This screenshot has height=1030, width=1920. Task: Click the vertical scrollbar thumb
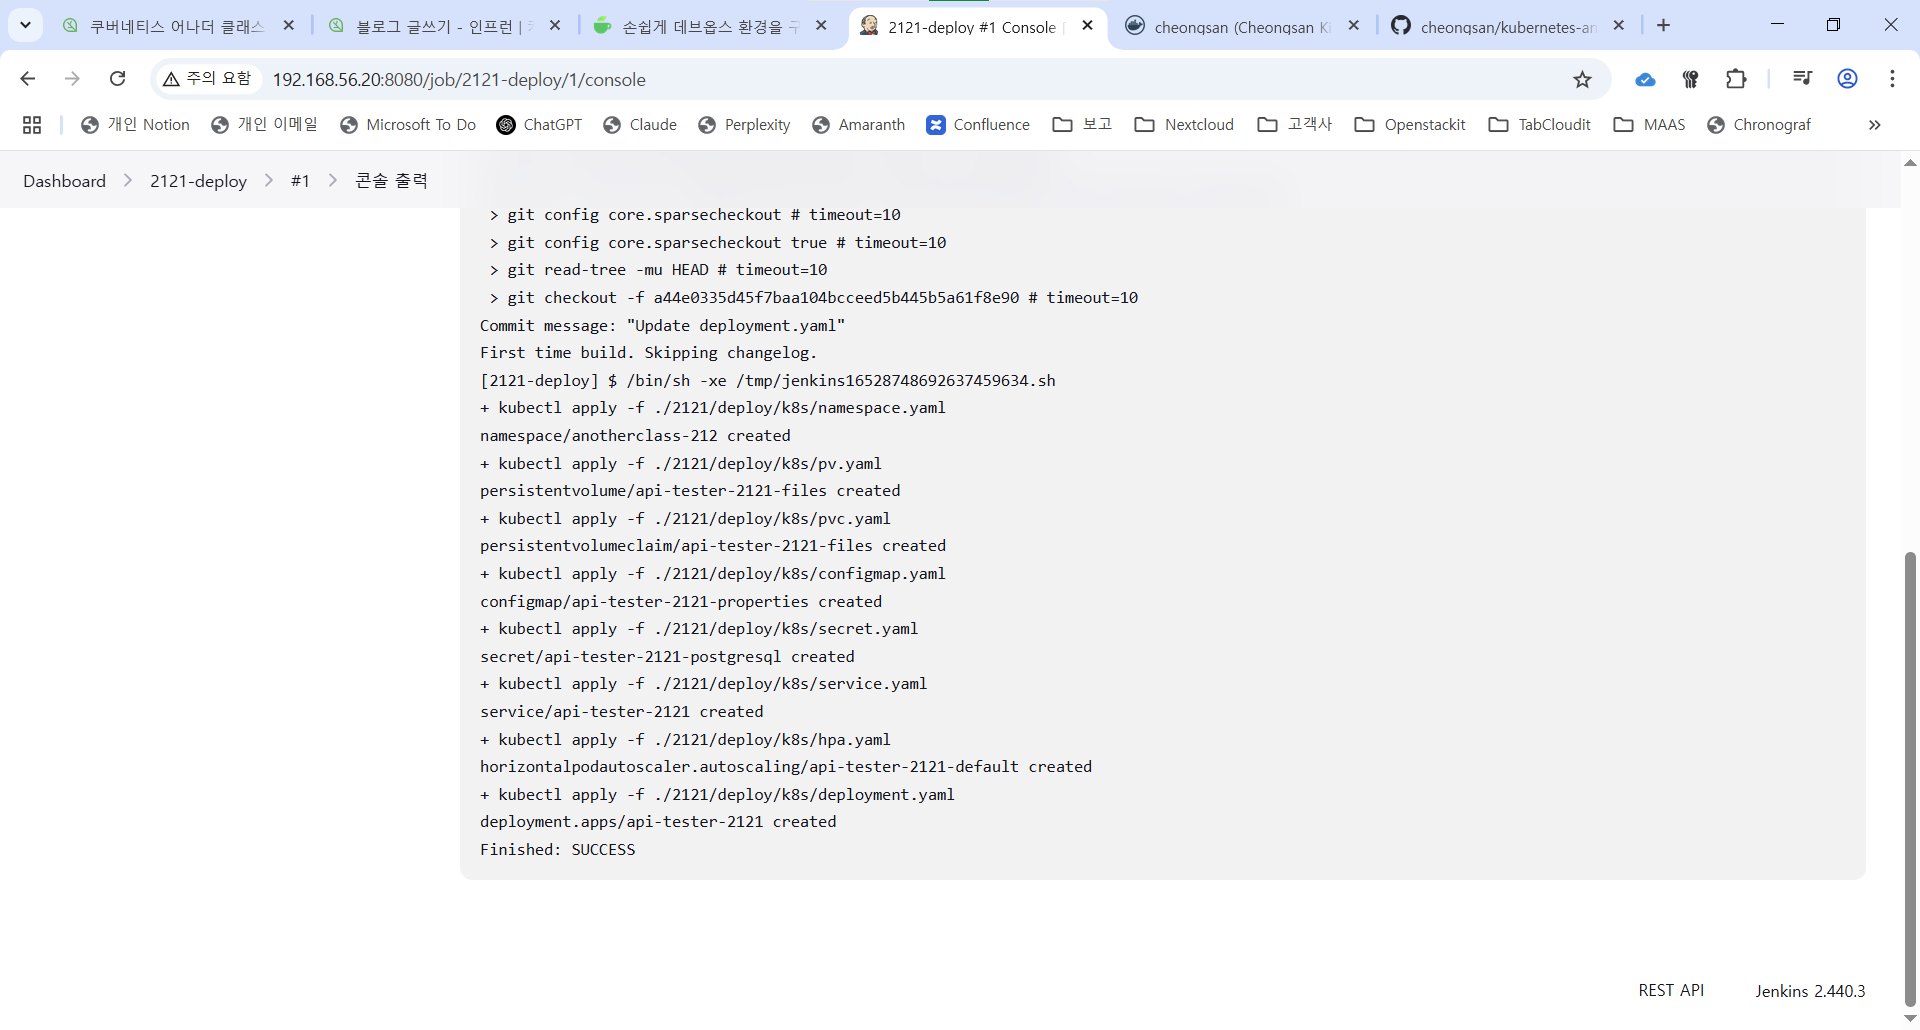click(1910, 779)
